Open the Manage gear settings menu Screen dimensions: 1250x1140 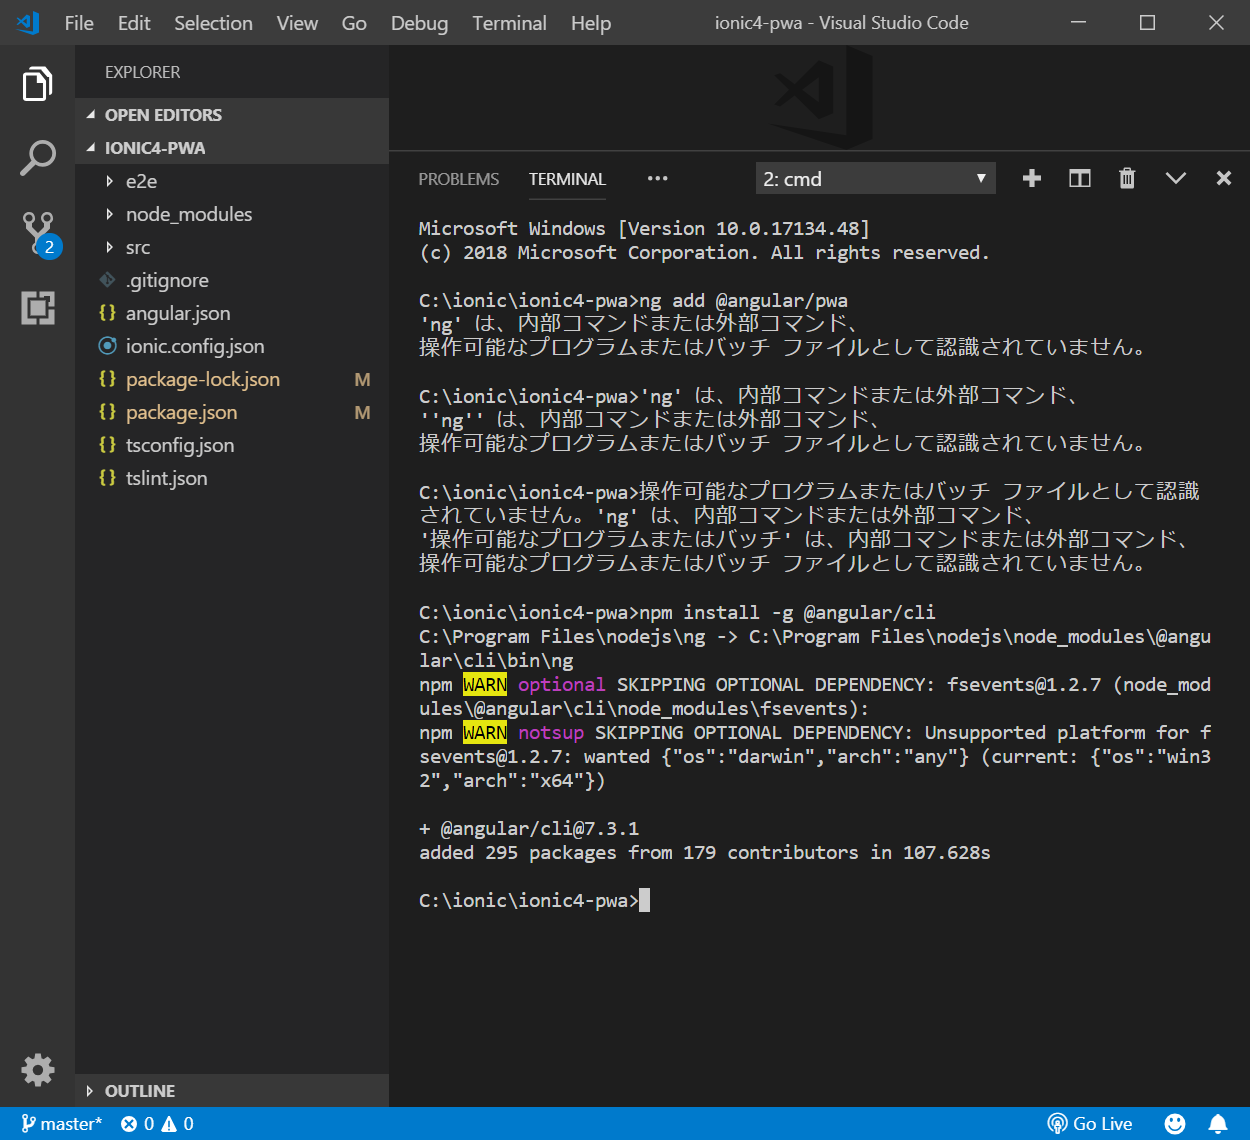[37, 1070]
